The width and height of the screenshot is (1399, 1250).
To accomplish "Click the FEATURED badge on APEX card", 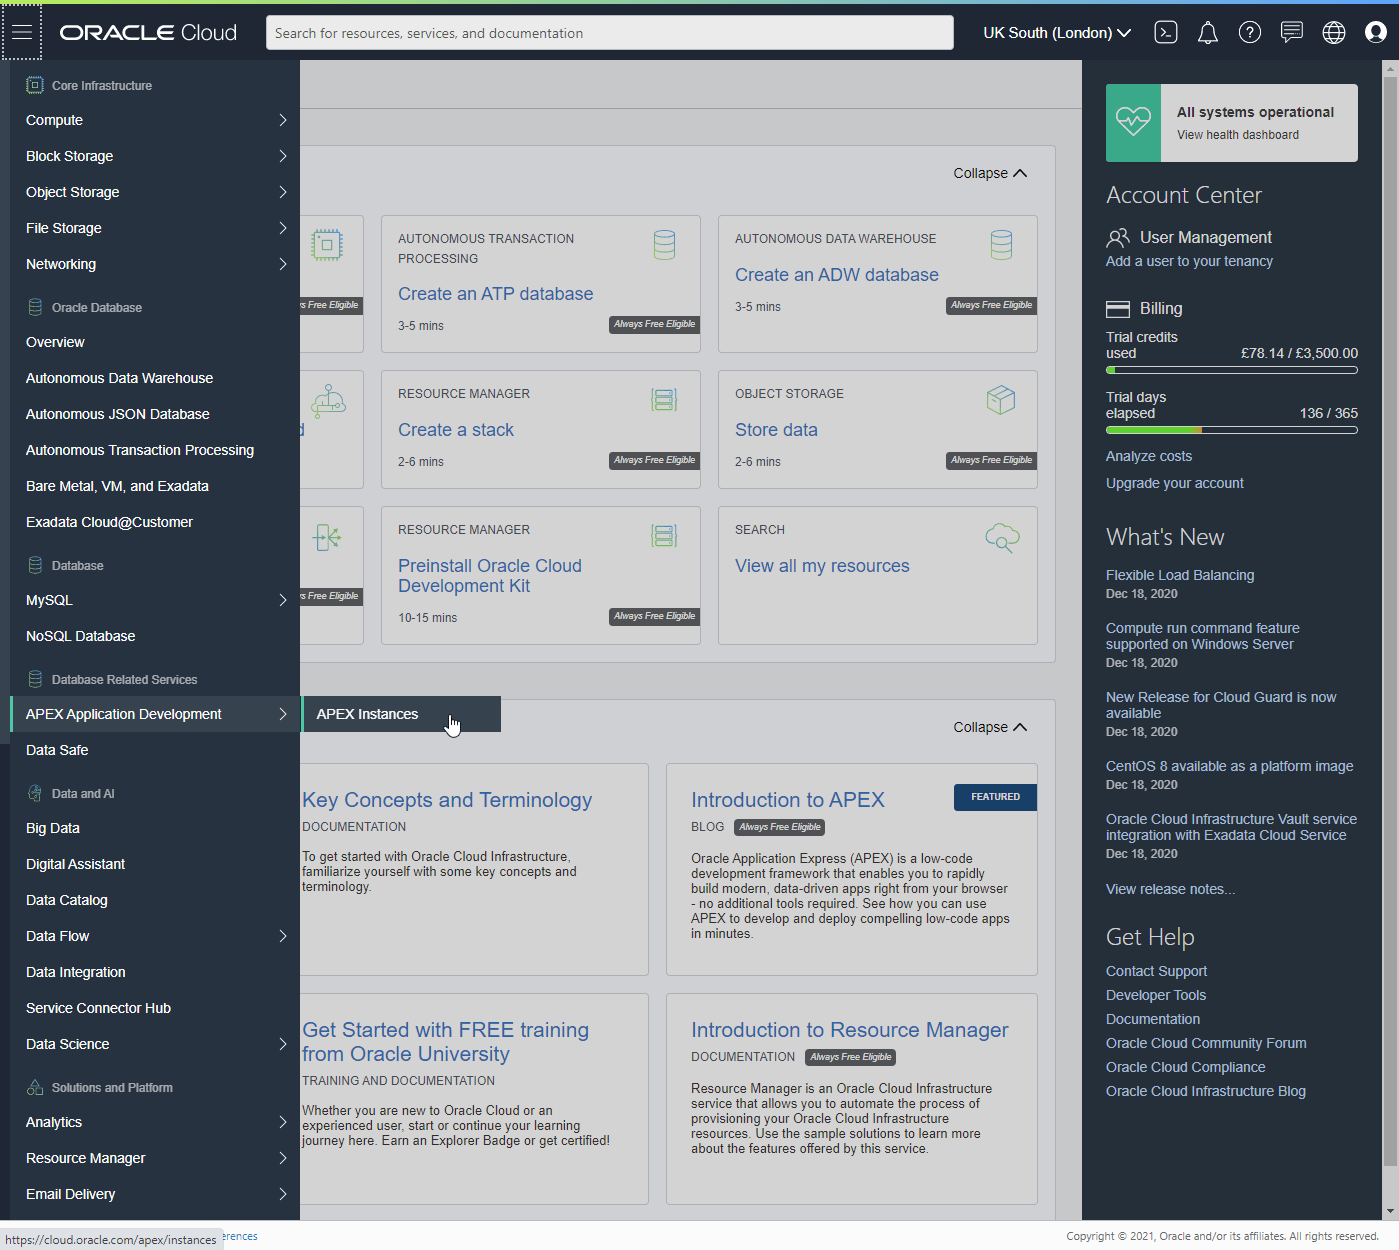I will (x=995, y=797).
